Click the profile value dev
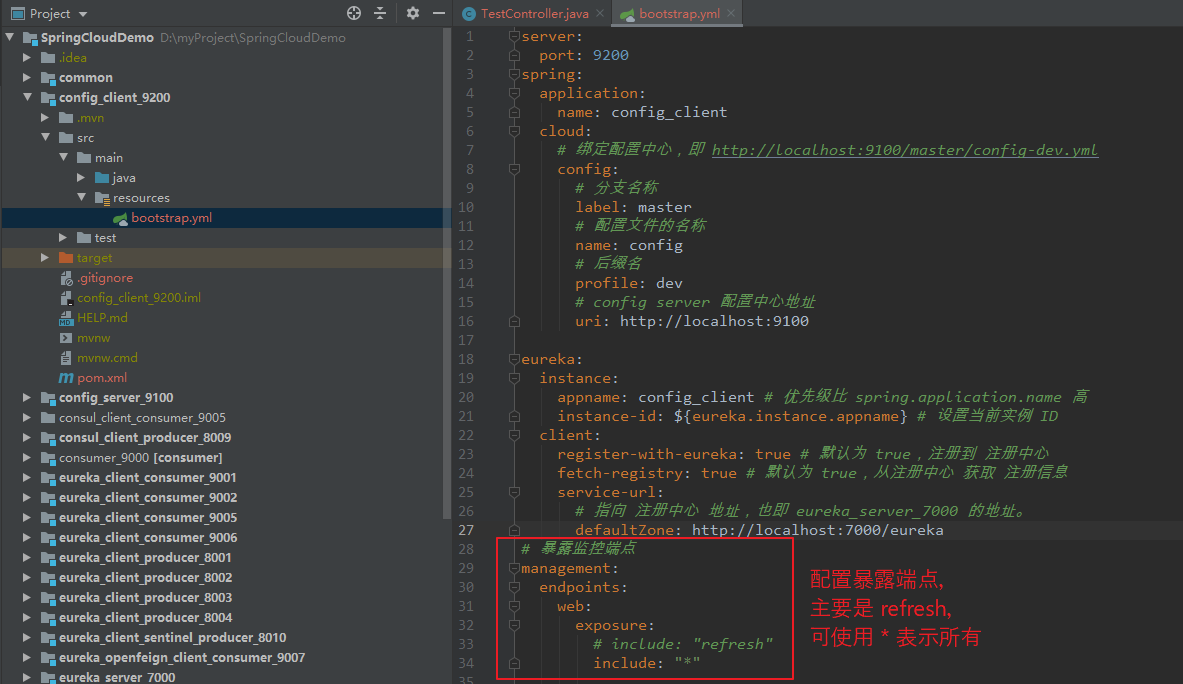 tap(669, 284)
